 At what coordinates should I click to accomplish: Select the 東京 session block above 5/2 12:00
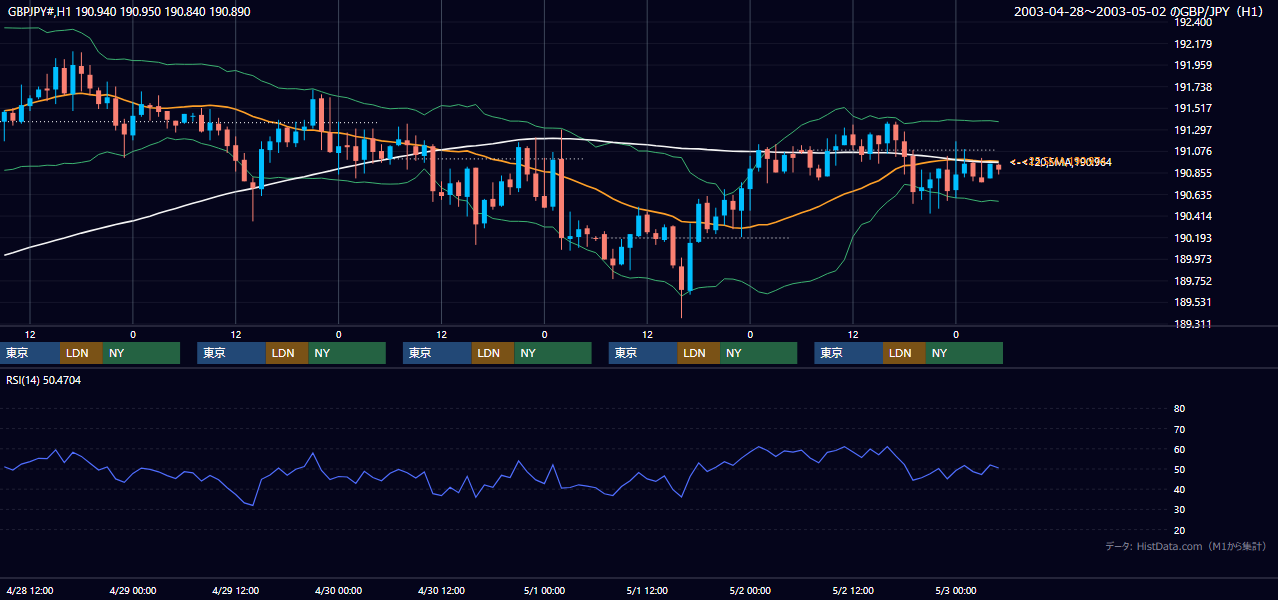click(x=849, y=353)
